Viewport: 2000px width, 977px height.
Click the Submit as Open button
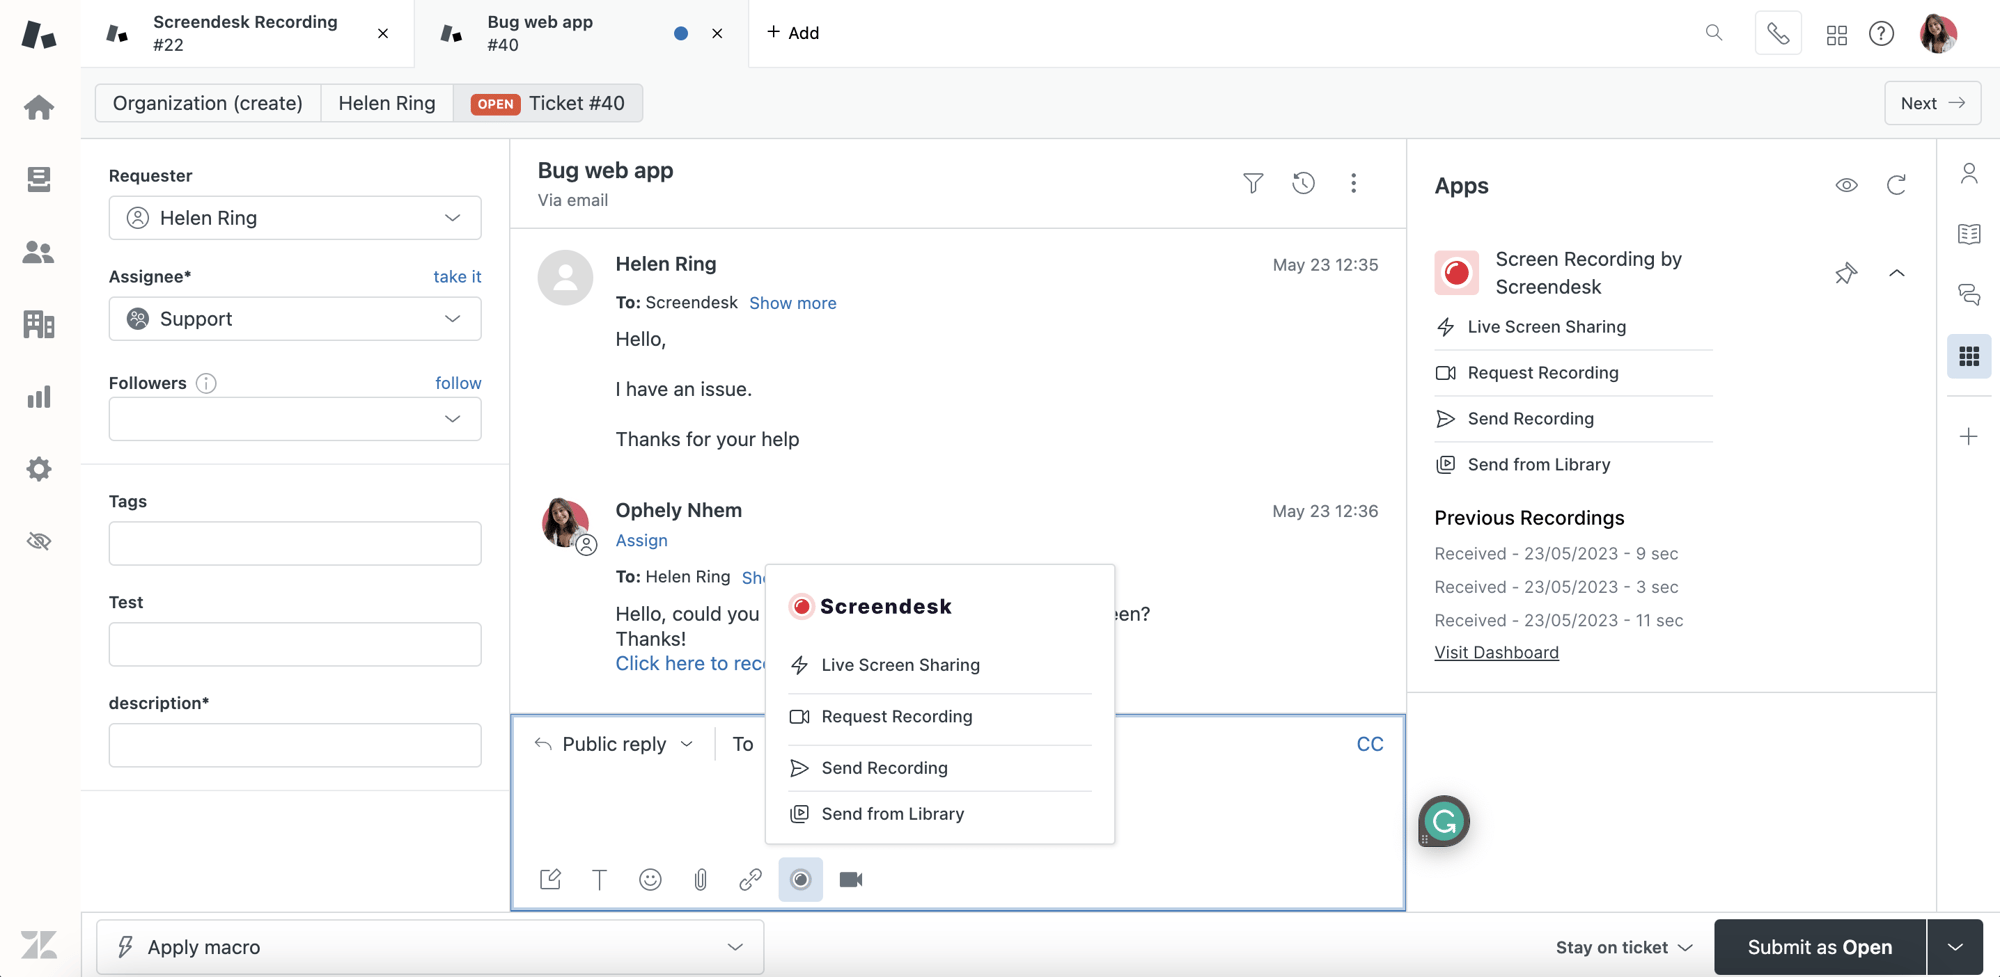click(x=1818, y=946)
